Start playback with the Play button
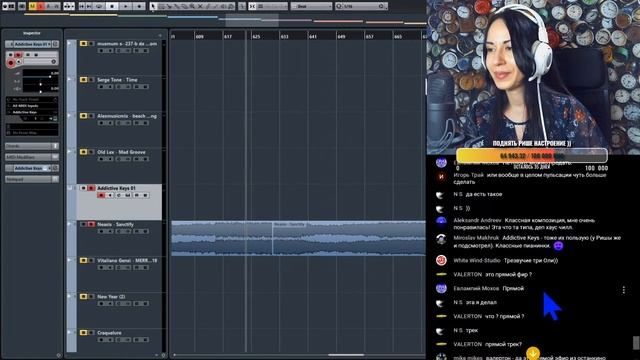The image size is (640, 360). (126, 7)
